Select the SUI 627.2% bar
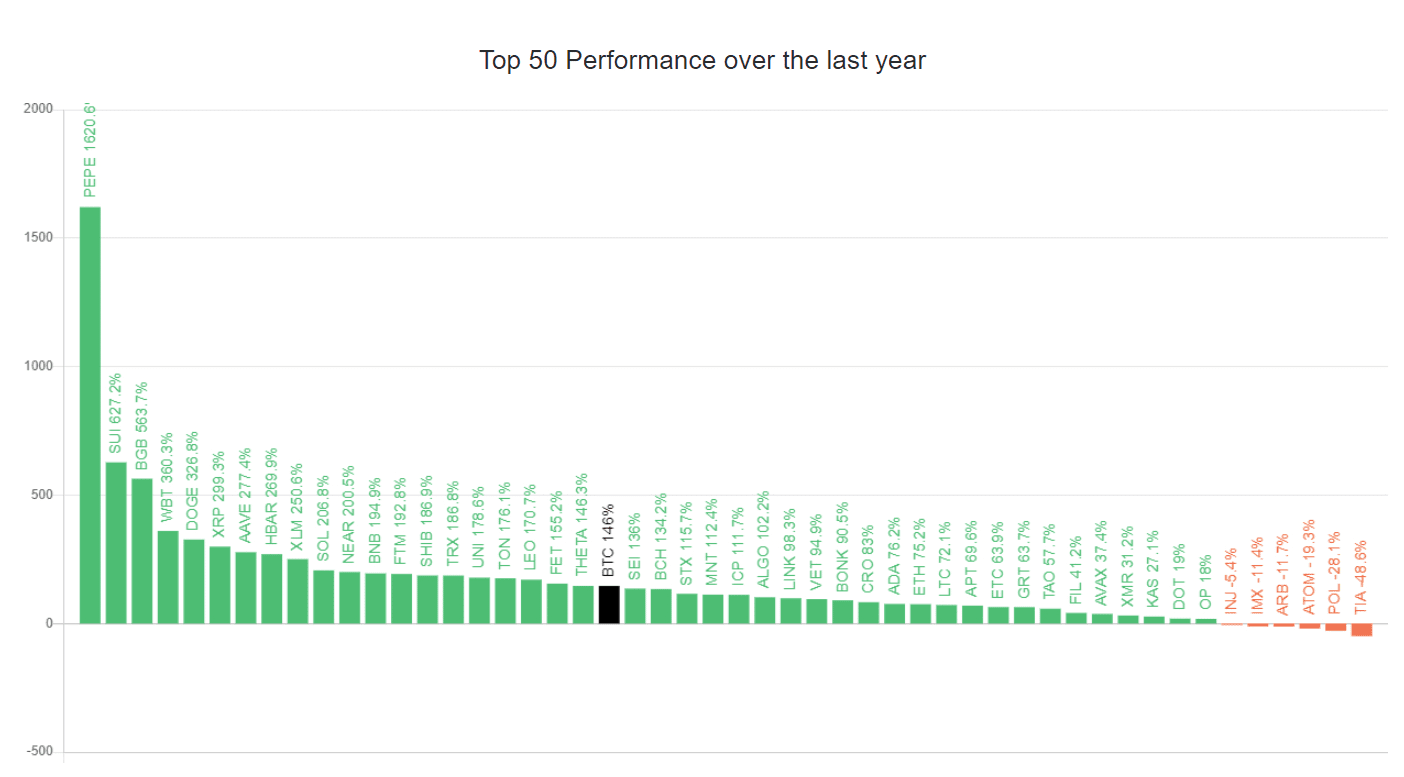Viewport: 1404px width, 777px height. point(116,543)
